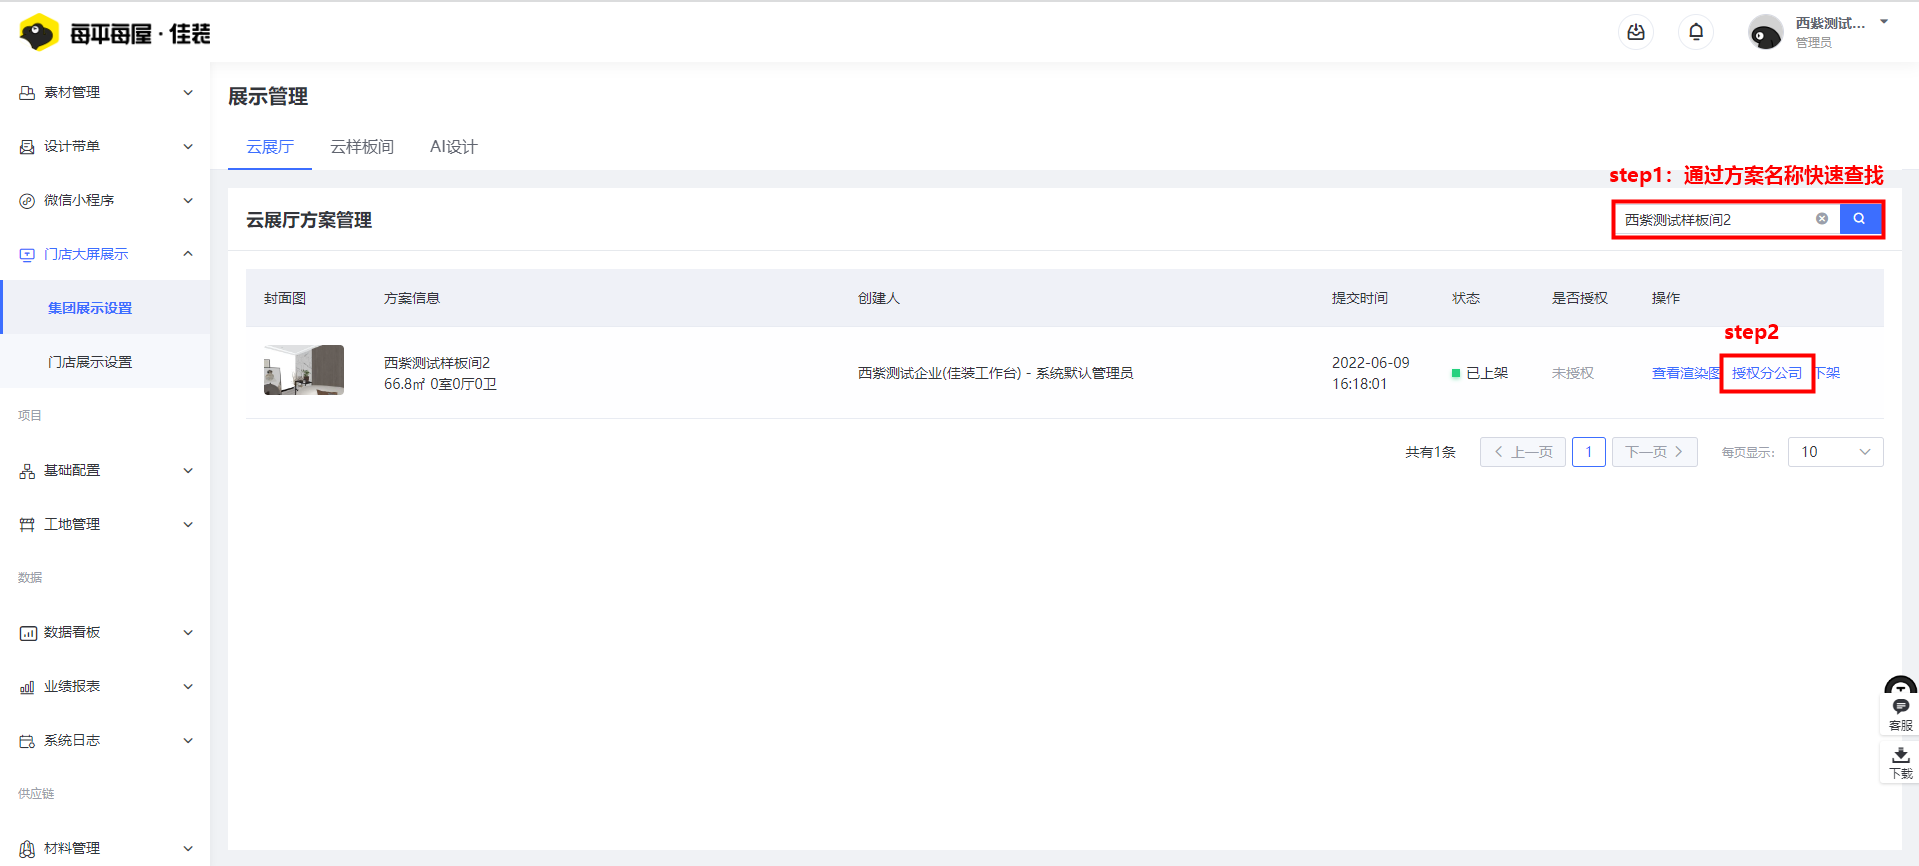This screenshot has height=866, width=1919.
Task: Open the 每页显示 page size dropdown
Action: tap(1835, 452)
